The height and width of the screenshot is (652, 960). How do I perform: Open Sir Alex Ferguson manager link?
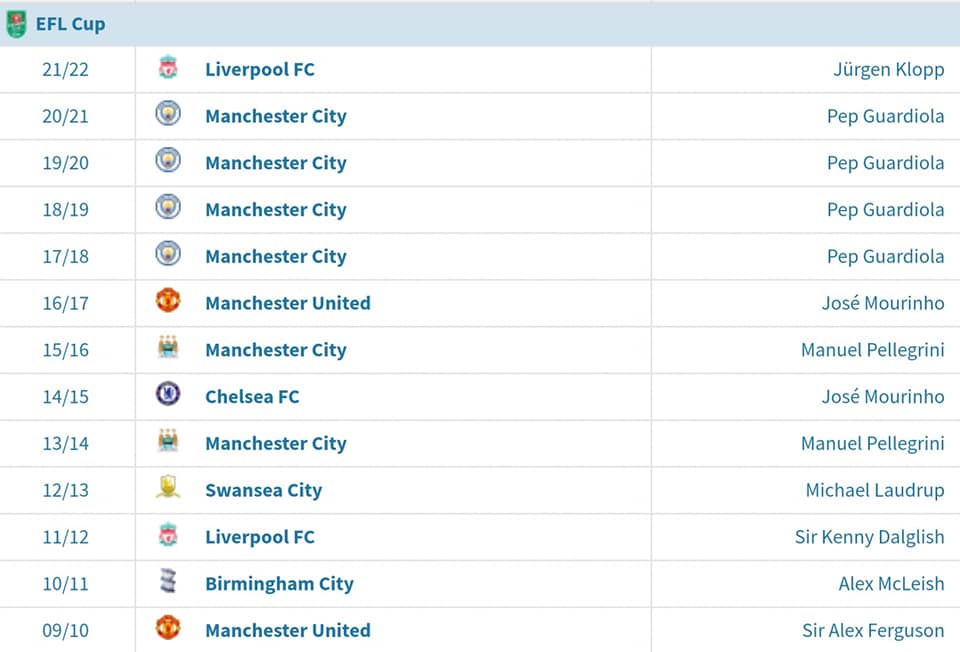pos(873,631)
